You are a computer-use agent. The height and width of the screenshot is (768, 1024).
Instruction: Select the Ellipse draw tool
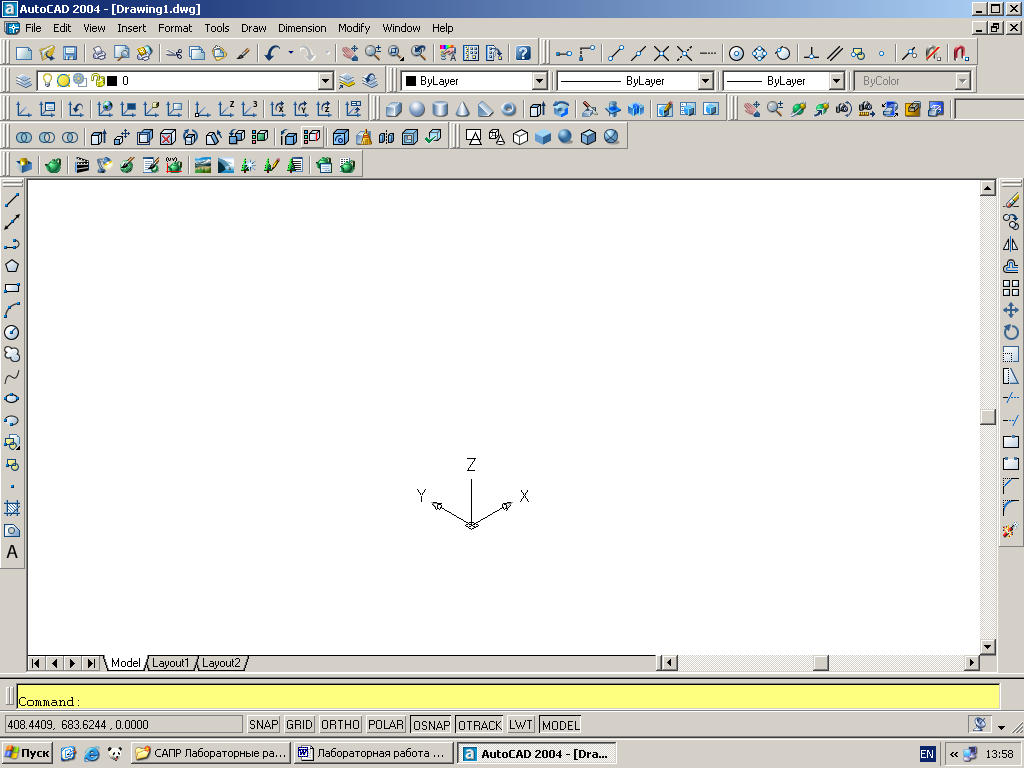[x=12, y=398]
